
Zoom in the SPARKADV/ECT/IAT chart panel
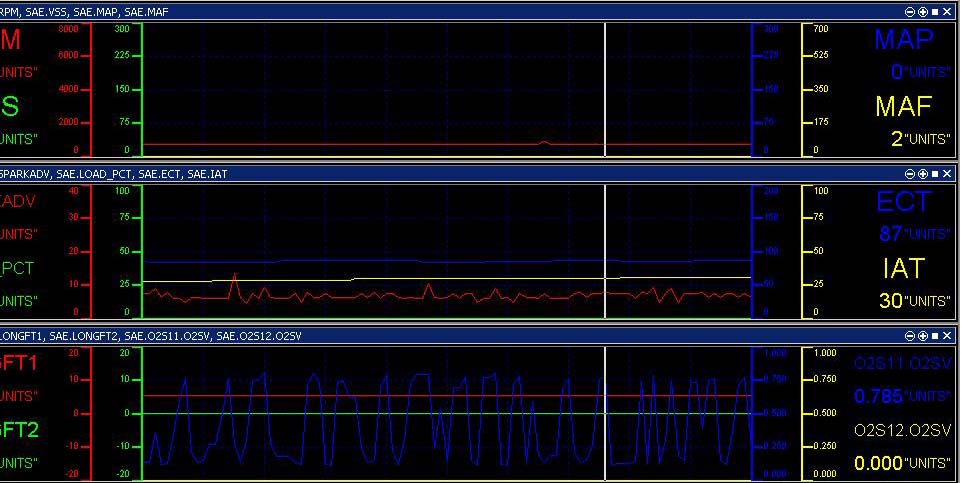pos(923,174)
